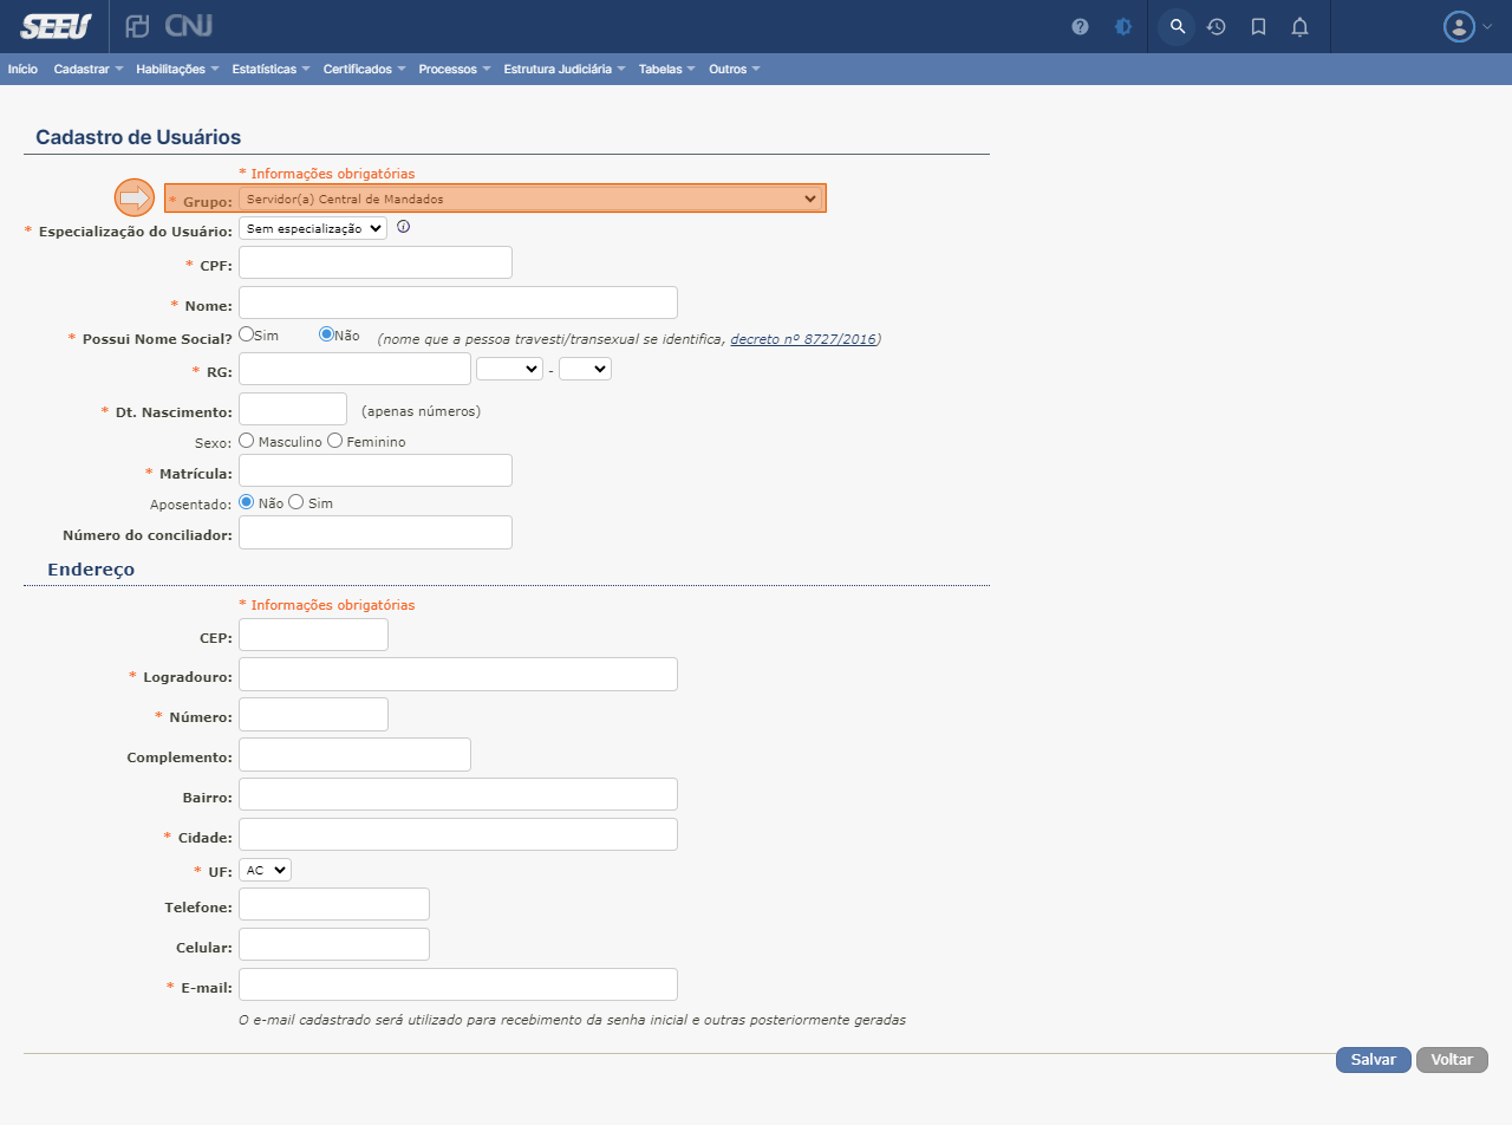Open the search magnifier icon
1512x1125 pixels.
(x=1177, y=27)
